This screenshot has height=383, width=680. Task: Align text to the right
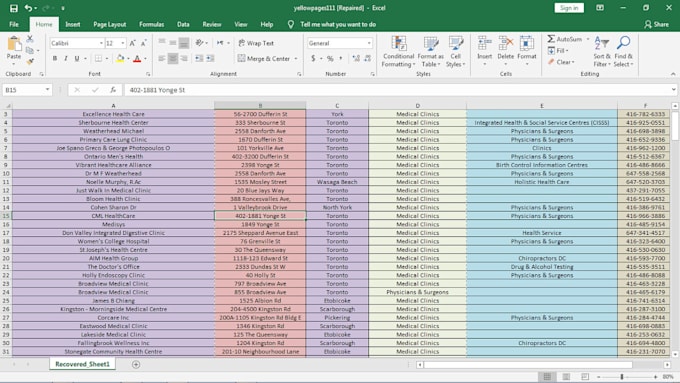click(184, 58)
